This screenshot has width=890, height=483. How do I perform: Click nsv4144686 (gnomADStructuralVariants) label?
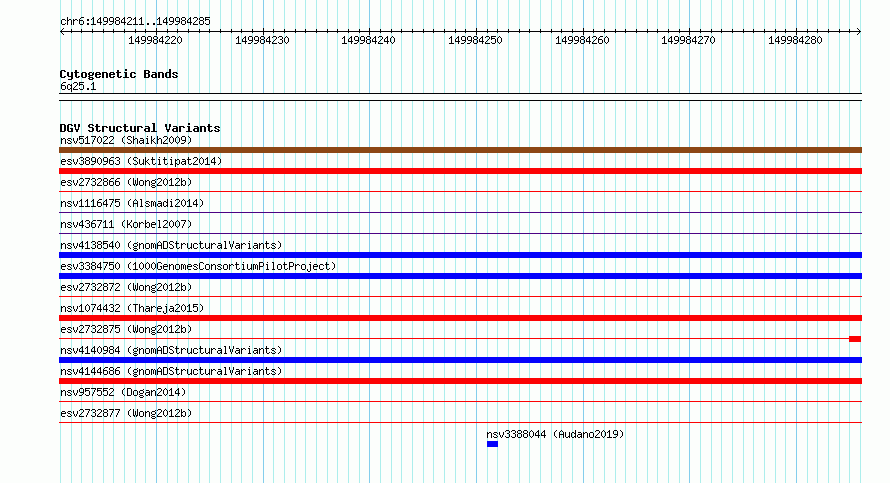coord(171,371)
